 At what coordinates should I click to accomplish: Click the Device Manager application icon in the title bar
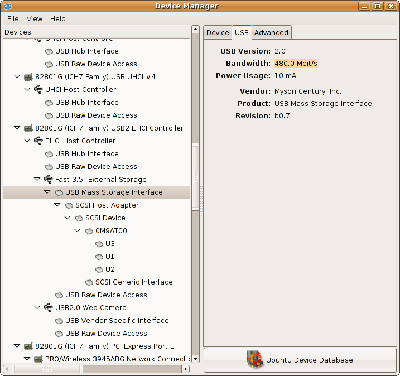[8, 6]
